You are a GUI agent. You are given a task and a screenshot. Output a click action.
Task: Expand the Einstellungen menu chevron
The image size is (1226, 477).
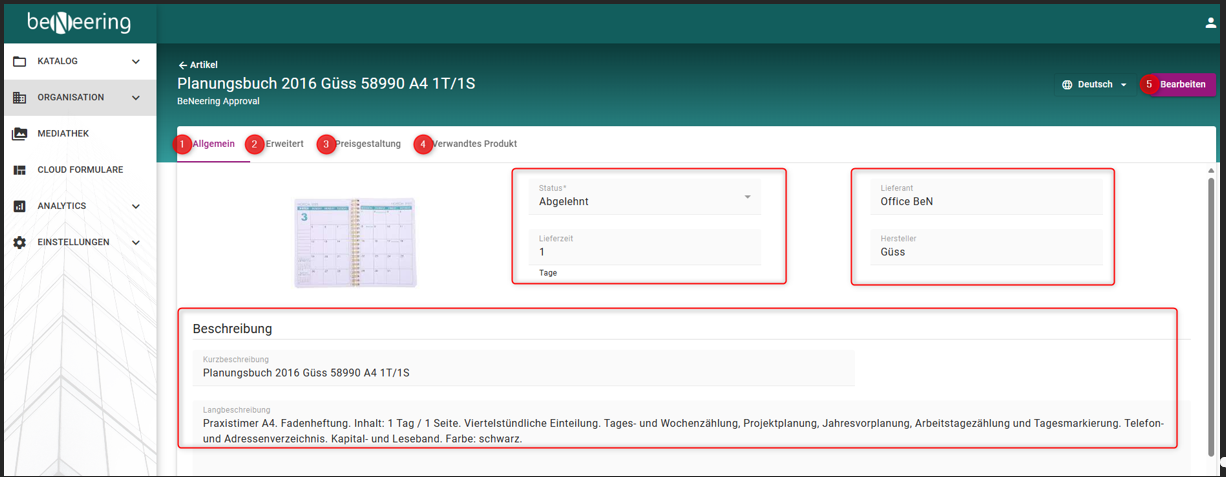tap(136, 242)
